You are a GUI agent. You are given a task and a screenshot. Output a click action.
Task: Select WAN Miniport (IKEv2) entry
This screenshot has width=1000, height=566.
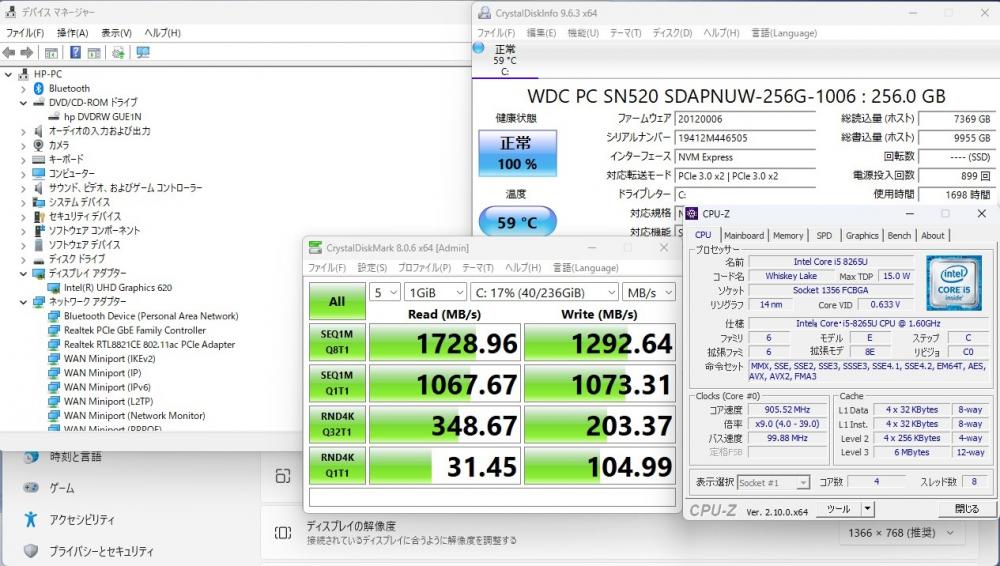pyautogui.click(x=110, y=359)
